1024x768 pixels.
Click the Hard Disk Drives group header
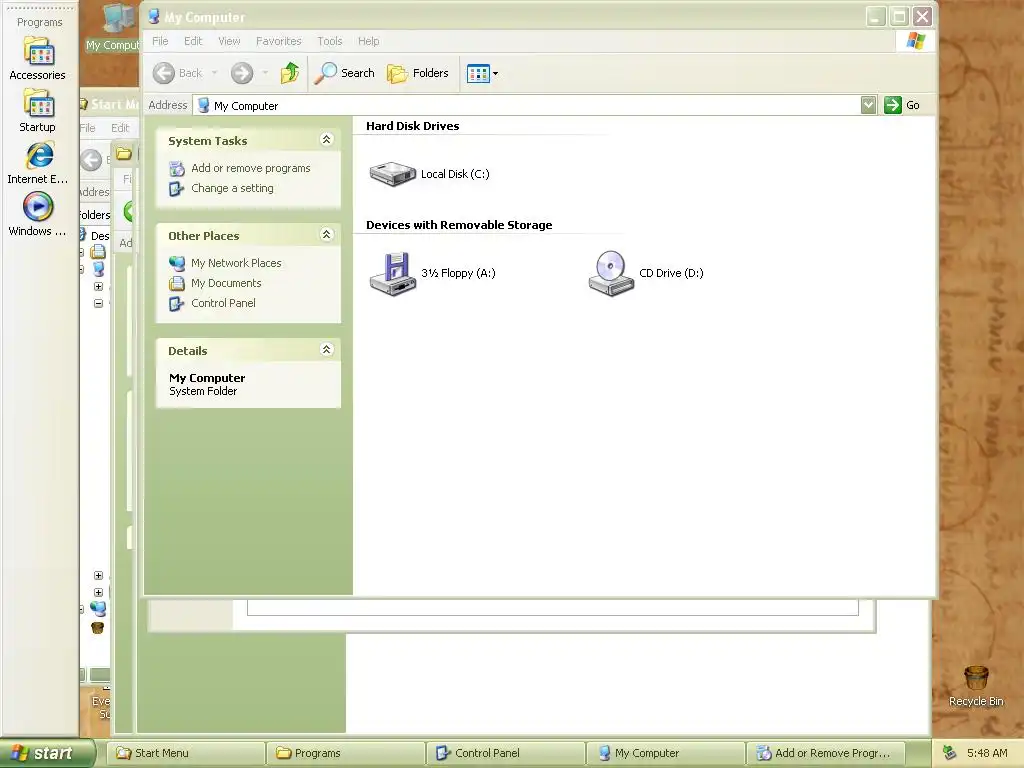[x=412, y=126]
